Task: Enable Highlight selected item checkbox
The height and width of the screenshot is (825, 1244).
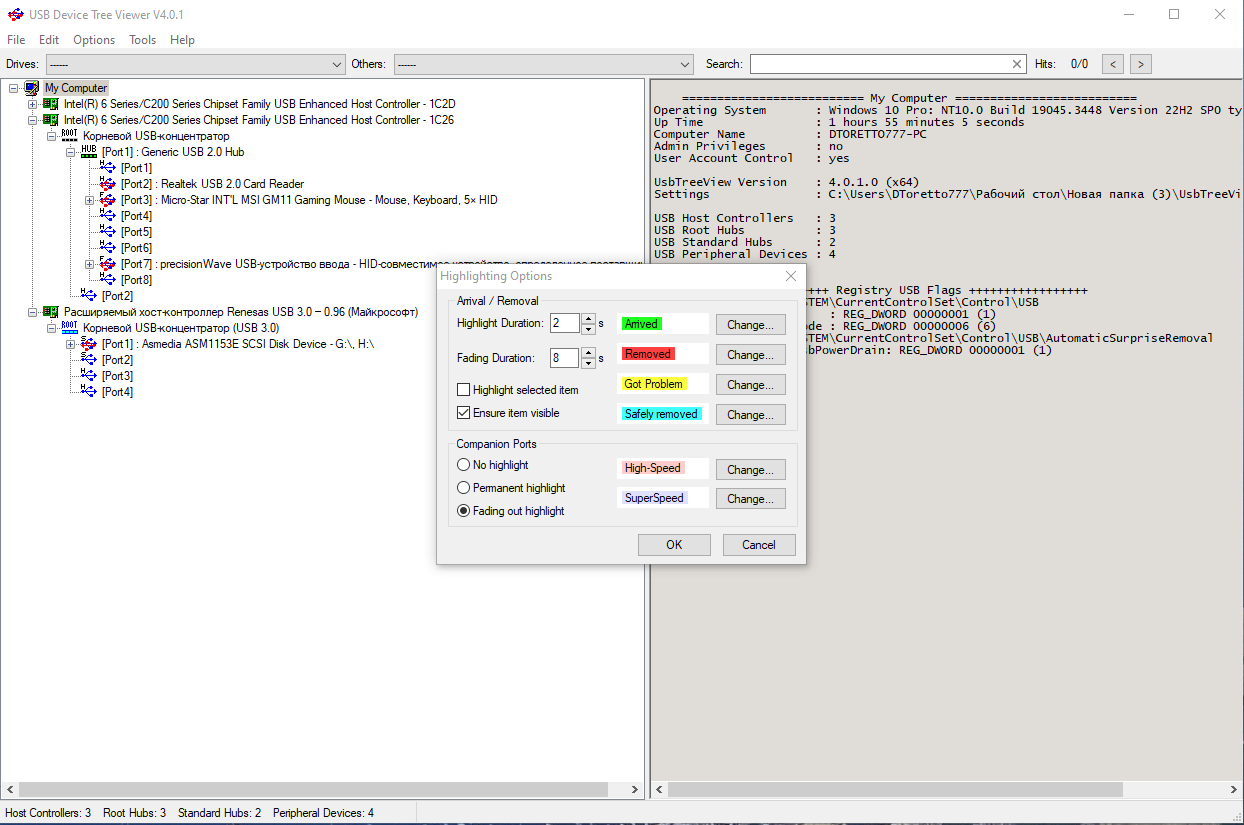Action: click(463, 390)
